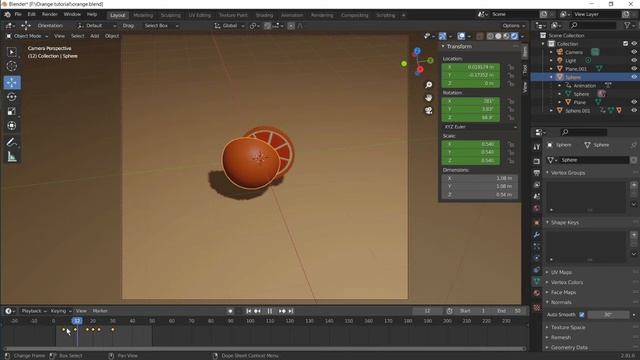
Task: Click the viewport zoom magnifier icon
Action: click(429, 85)
